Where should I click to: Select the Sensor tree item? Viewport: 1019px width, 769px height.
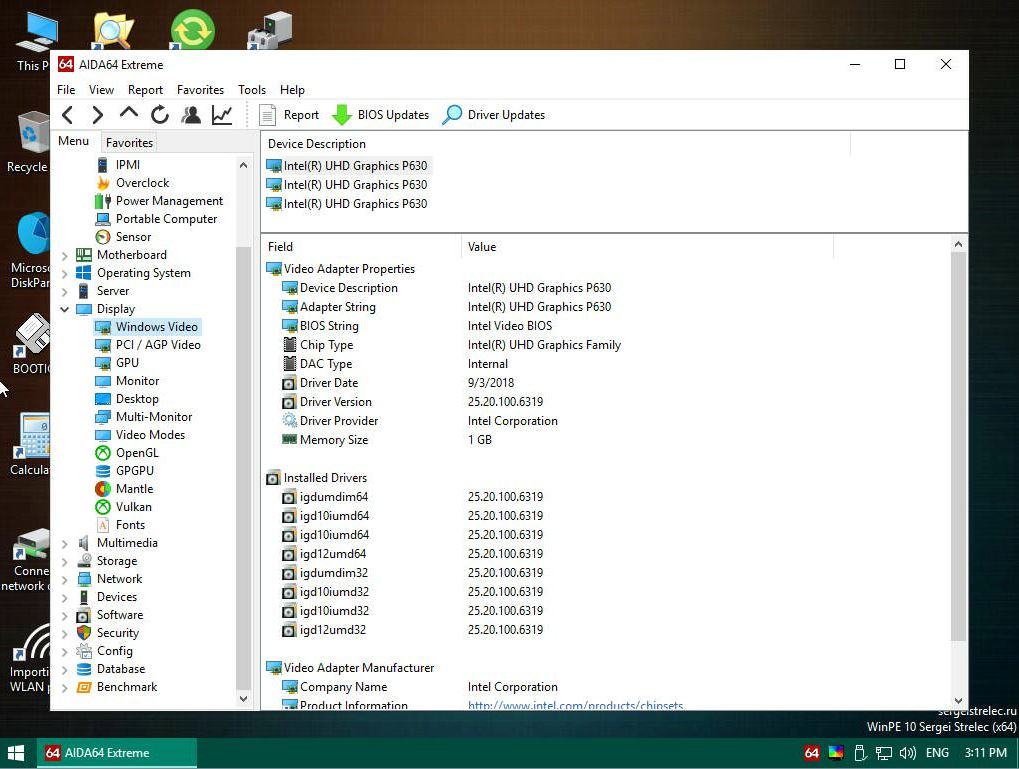point(133,237)
